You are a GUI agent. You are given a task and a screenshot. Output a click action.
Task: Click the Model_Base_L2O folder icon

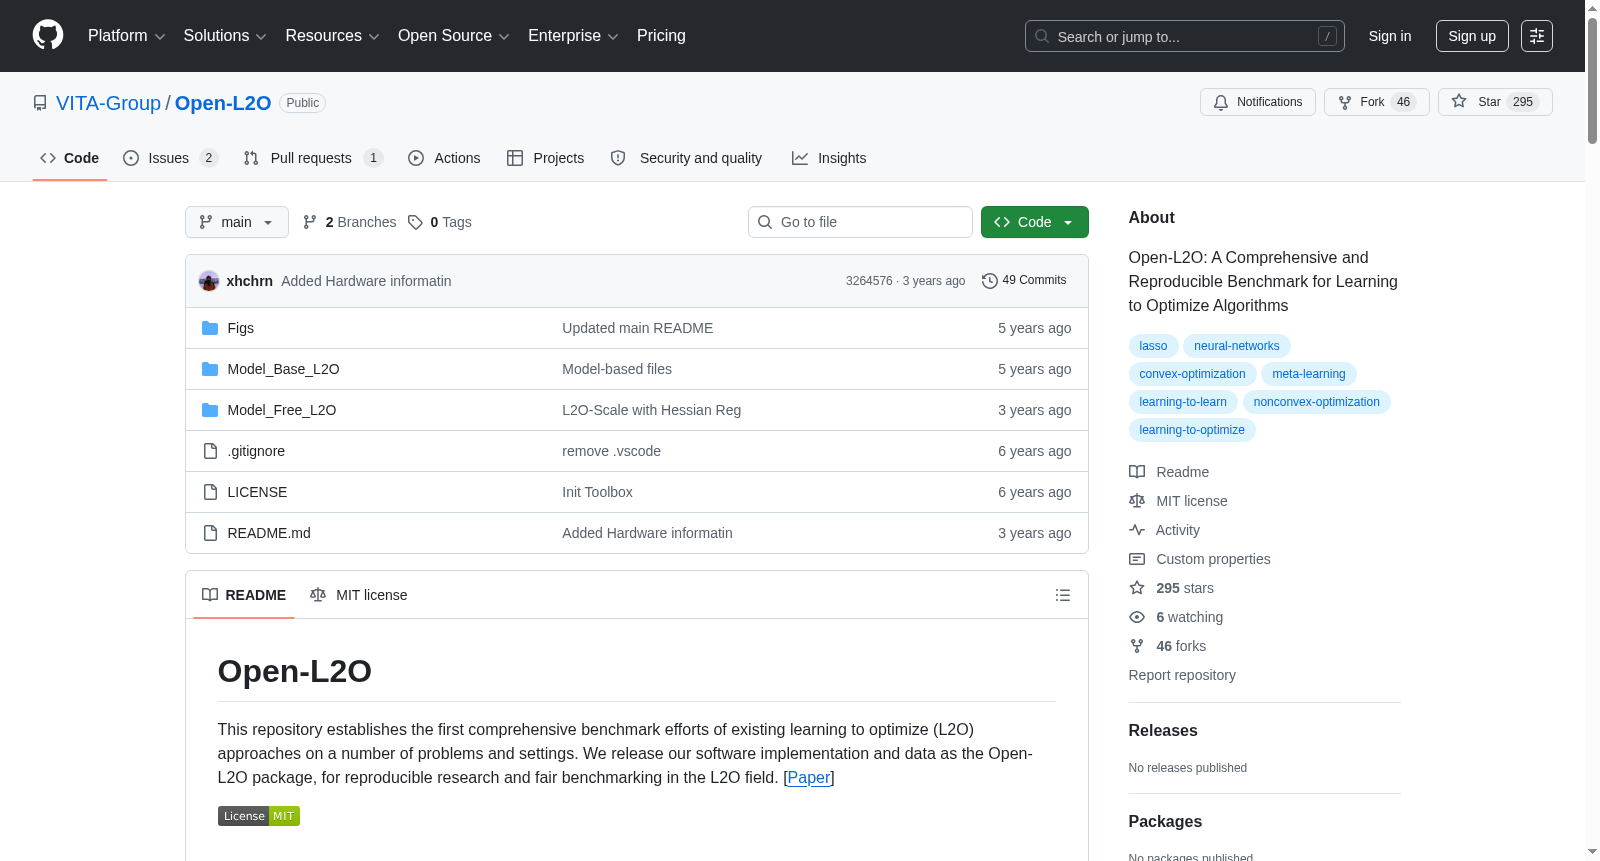[210, 369]
